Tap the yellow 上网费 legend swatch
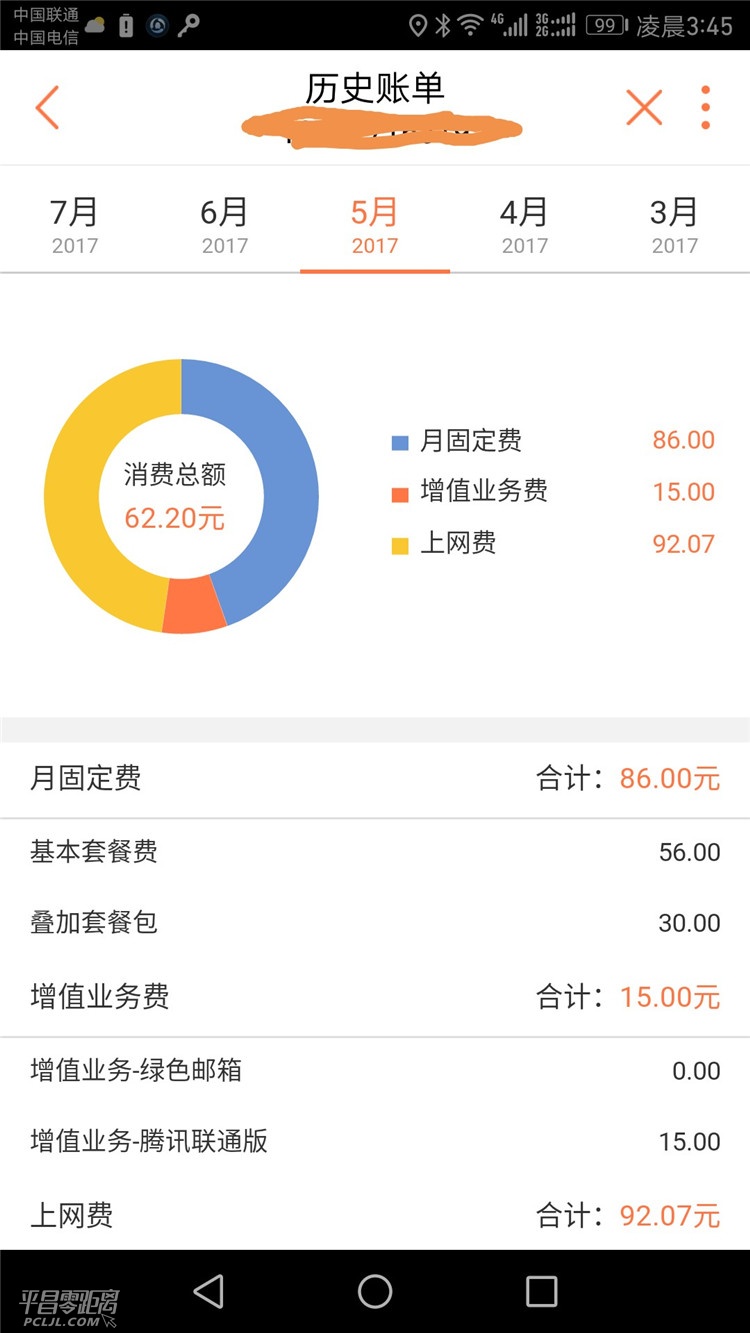This screenshot has height=1333, width=750. 400,546
